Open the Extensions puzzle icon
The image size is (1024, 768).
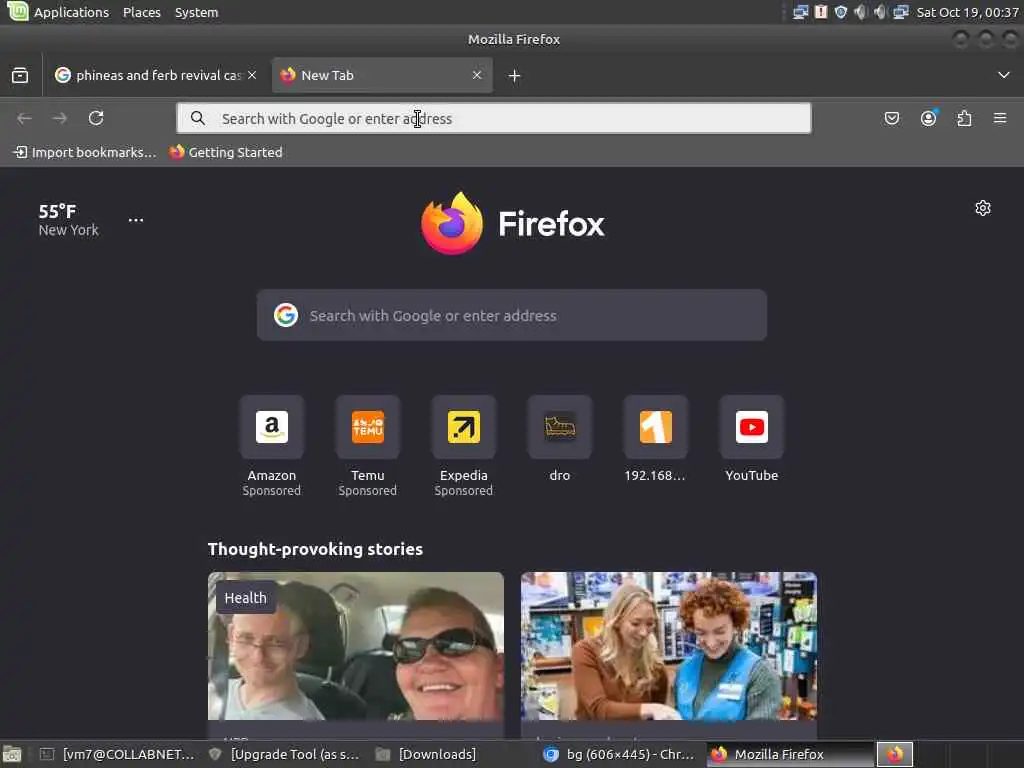[964, 118]
